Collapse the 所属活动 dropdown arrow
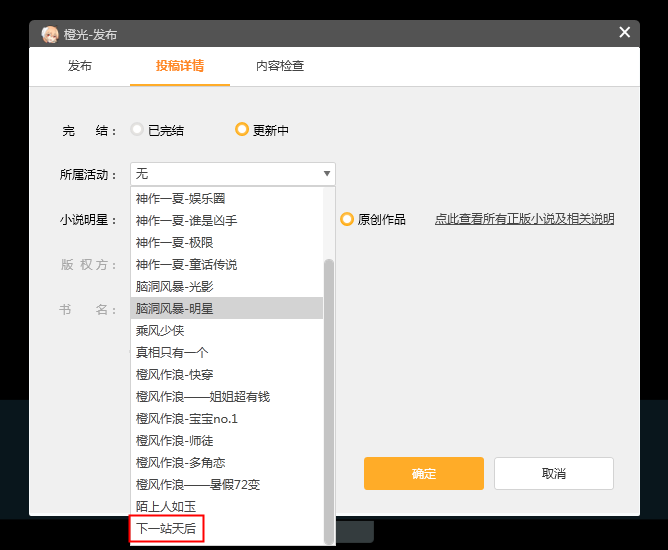 click(x=326, y=174)
